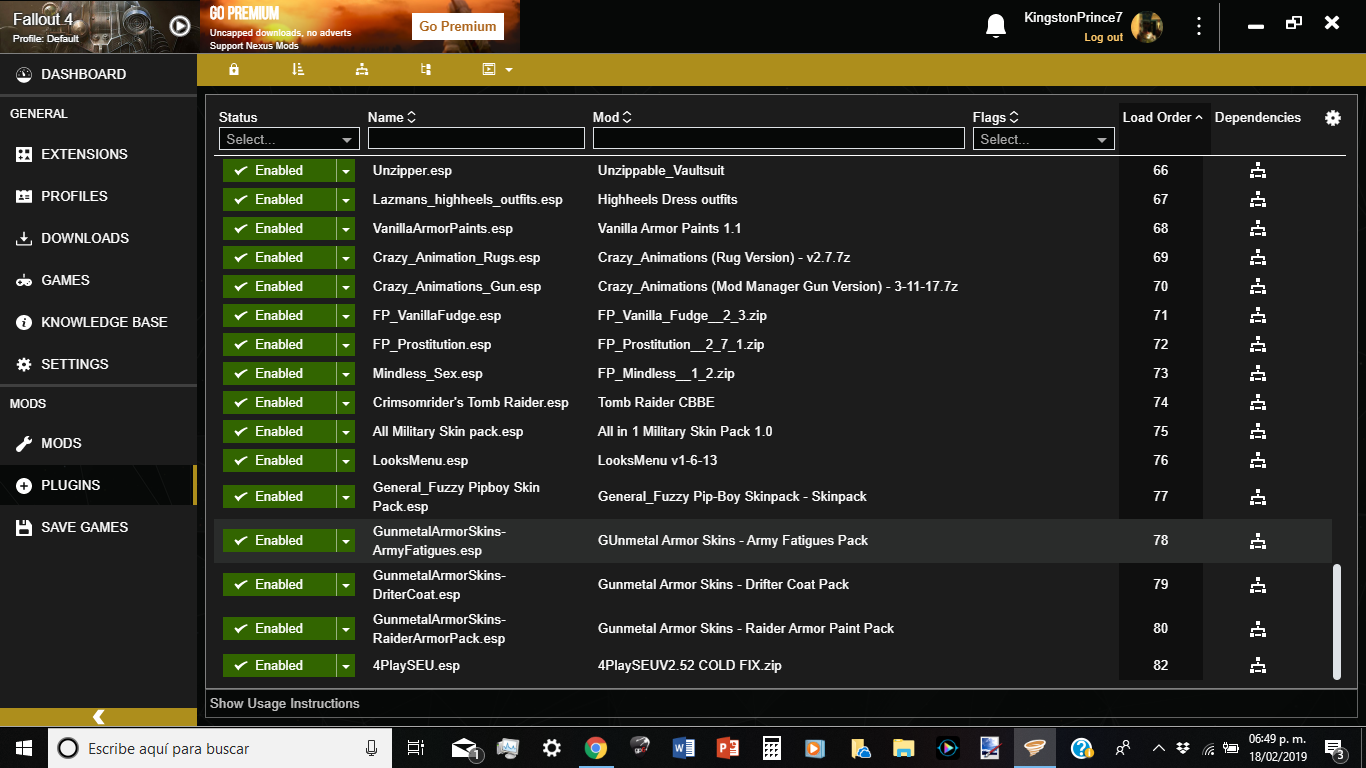Viewport: 1366px width, 768px height.
Task: Toggle Enabled status for FP_VanillaFudge.esp
Action: [x=279, y=315]
